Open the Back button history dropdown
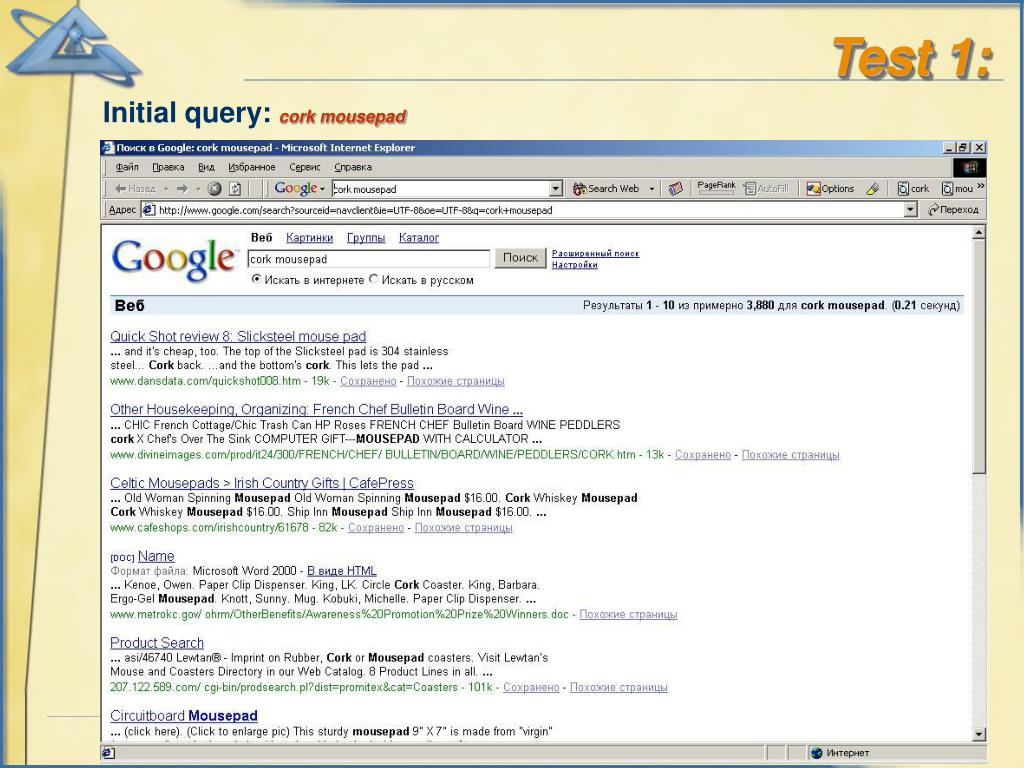This screenshot has width=1024, height=768. (166, 189)
